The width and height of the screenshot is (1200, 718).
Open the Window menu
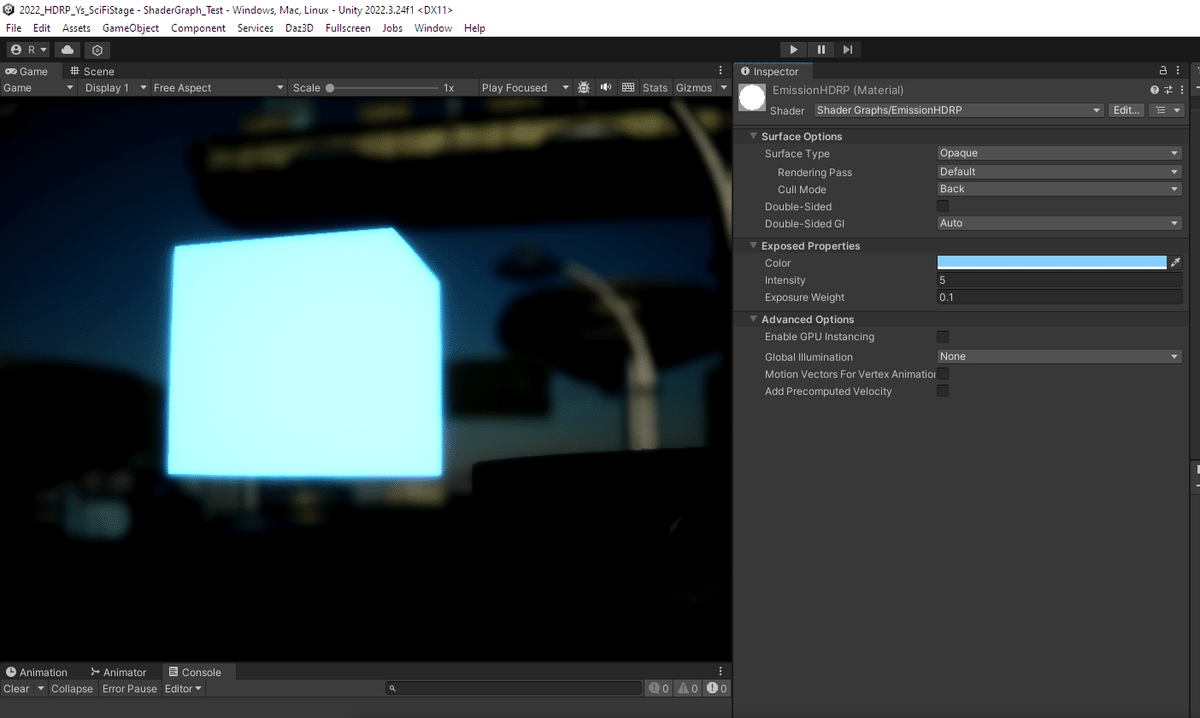[432, 28]
